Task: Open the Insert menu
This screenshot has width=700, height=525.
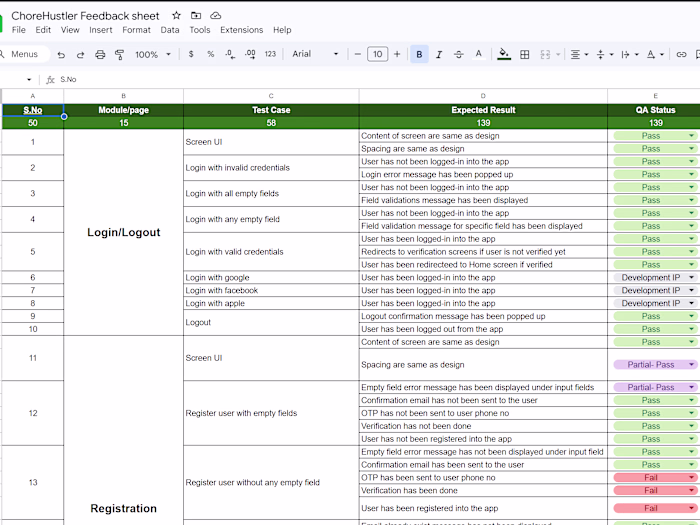Action: [x=101, y=30]
